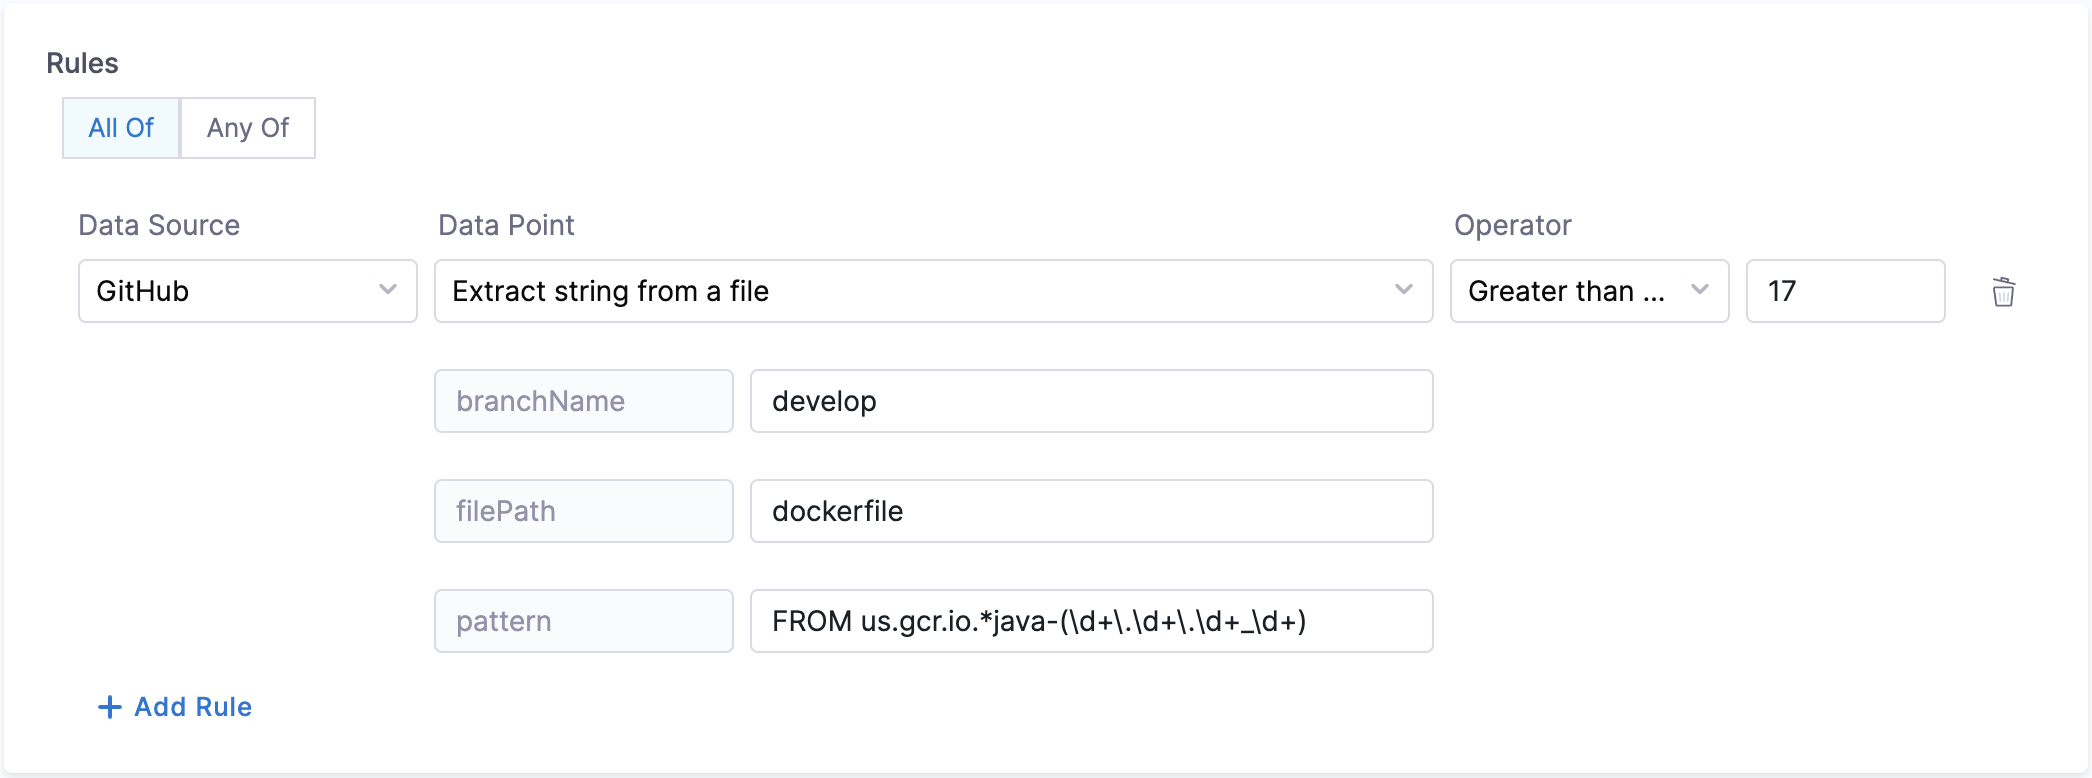This screenshot has width=2092, height=778.
Task: Click the Operator column label
Action: coord(1512,225)
